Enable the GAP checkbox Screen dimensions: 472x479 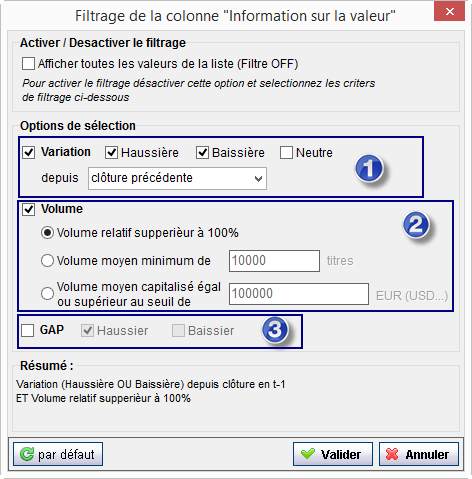tap(27, 330)
